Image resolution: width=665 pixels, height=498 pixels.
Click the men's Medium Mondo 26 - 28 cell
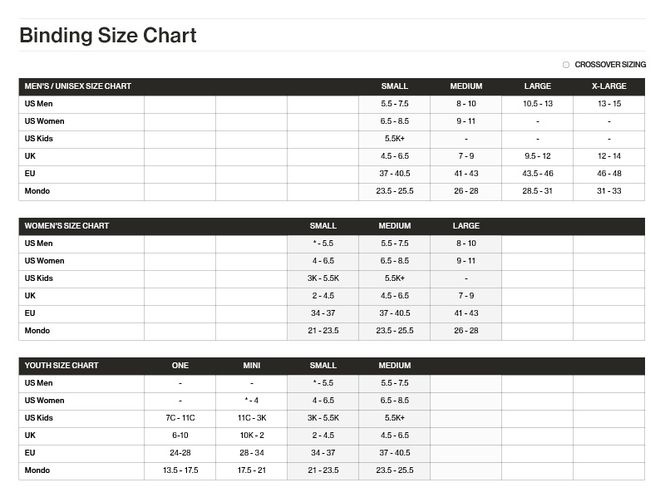click(x=466, y=191)
